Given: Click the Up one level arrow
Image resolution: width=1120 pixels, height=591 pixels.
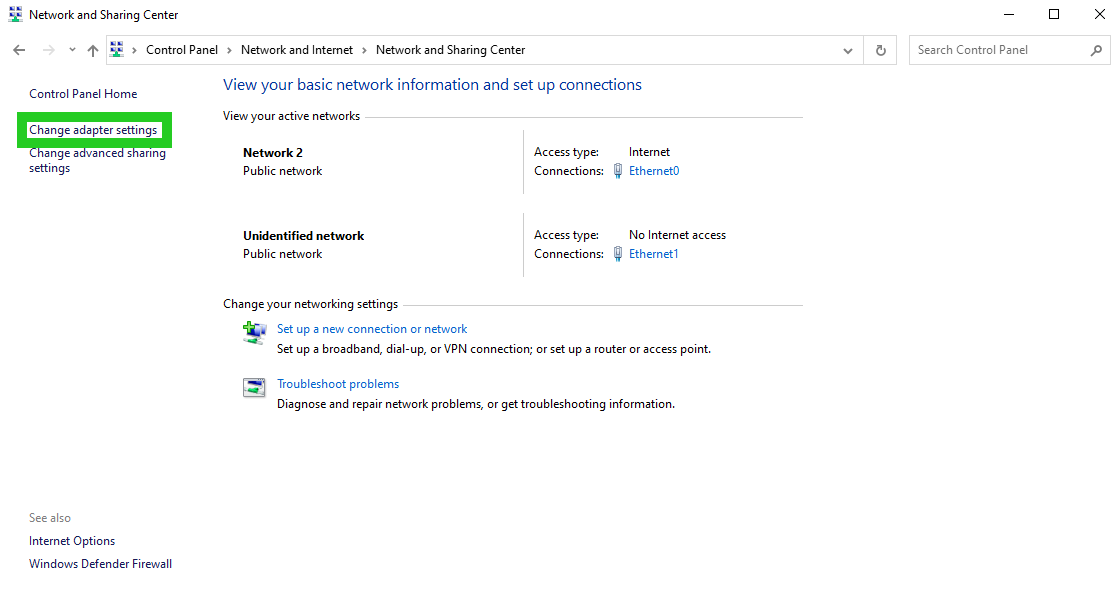Looking at the screenshot, I should click(x=92, y=49).
